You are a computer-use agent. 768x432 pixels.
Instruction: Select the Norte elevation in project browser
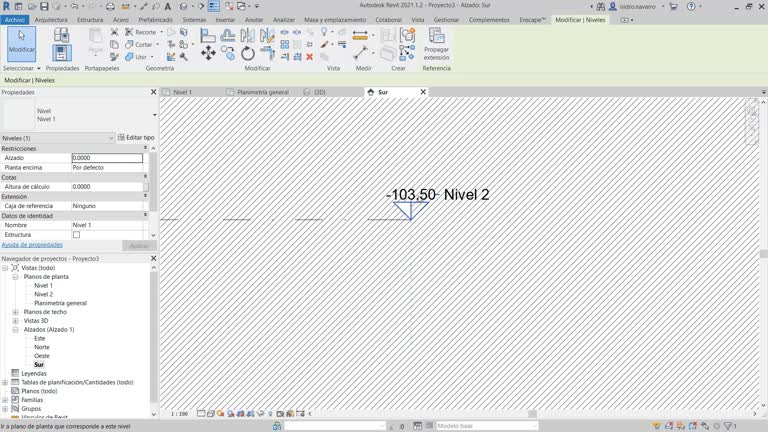pyautogui.click(x=42, y=347)
